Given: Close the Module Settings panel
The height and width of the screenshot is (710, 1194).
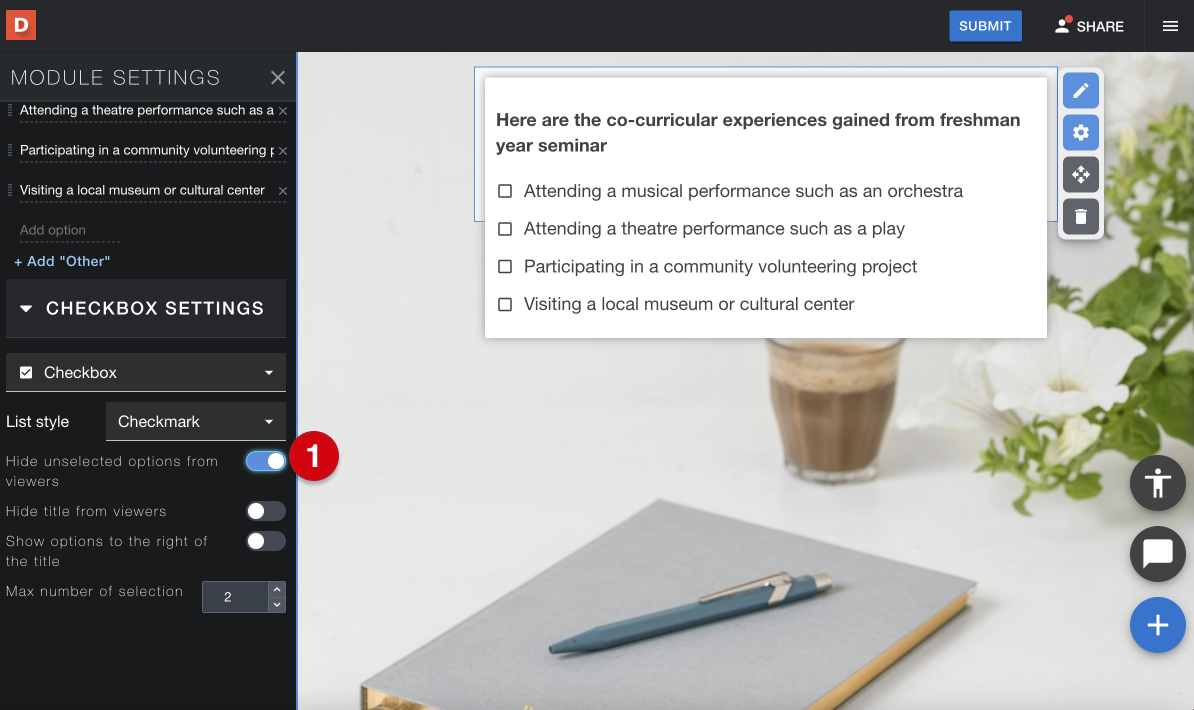Looking at the screenshot, I should (x=278, y=78).
